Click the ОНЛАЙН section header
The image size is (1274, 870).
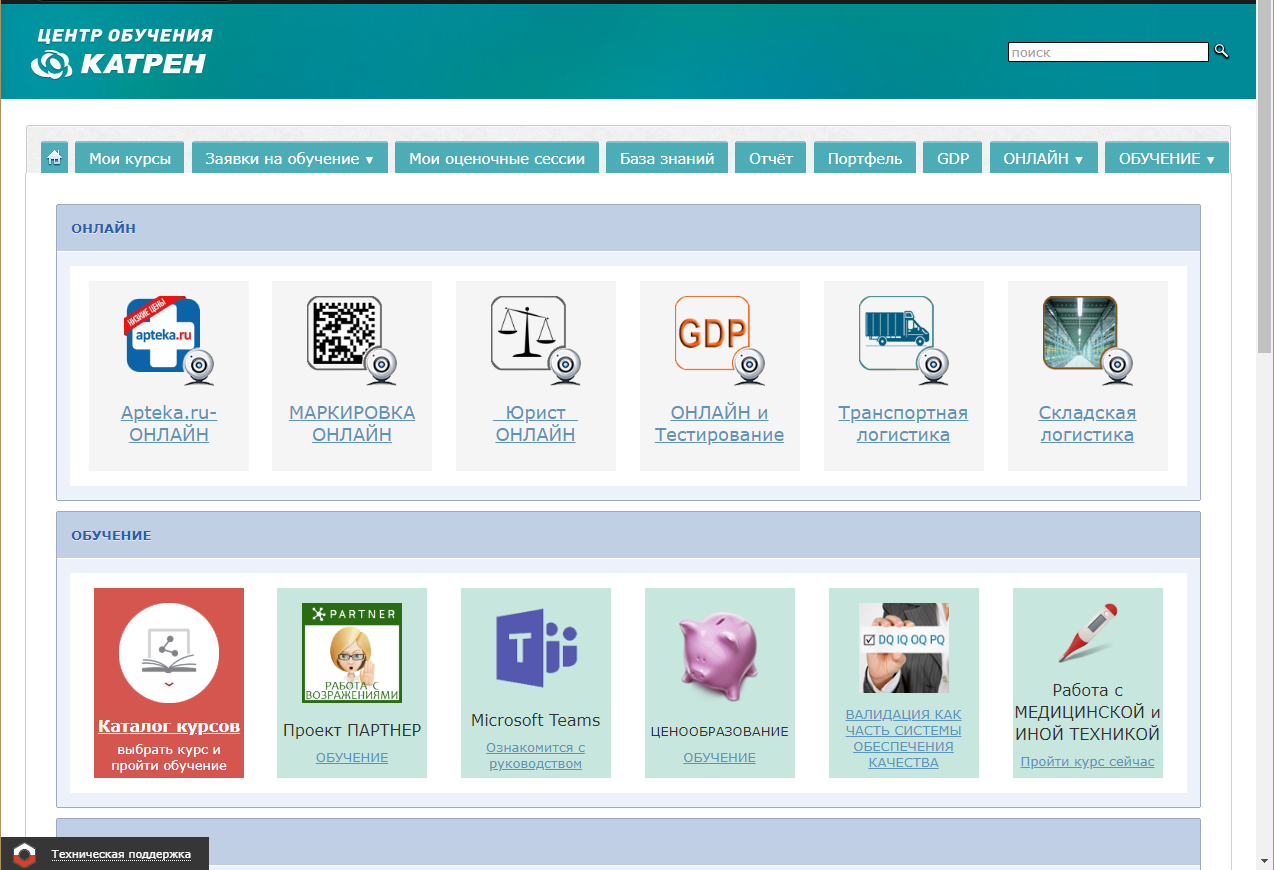tap(628, 228)
